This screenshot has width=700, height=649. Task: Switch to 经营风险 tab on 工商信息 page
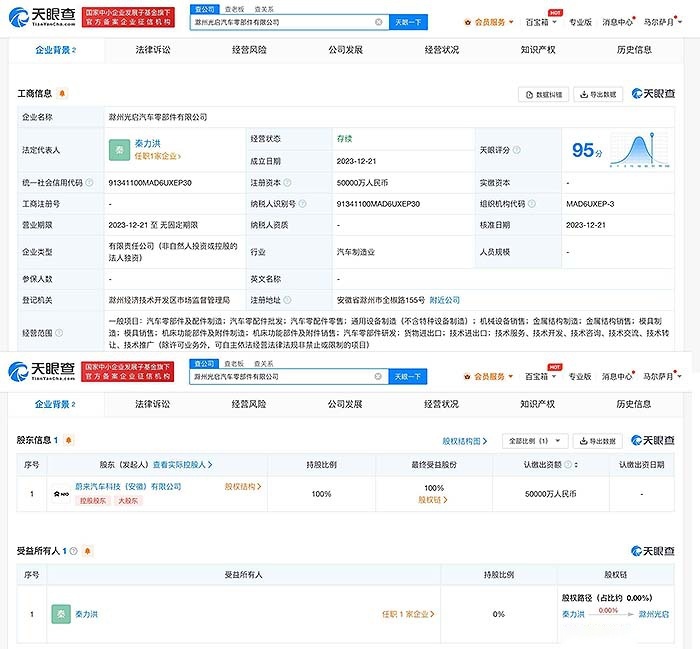tap(249, 50)
